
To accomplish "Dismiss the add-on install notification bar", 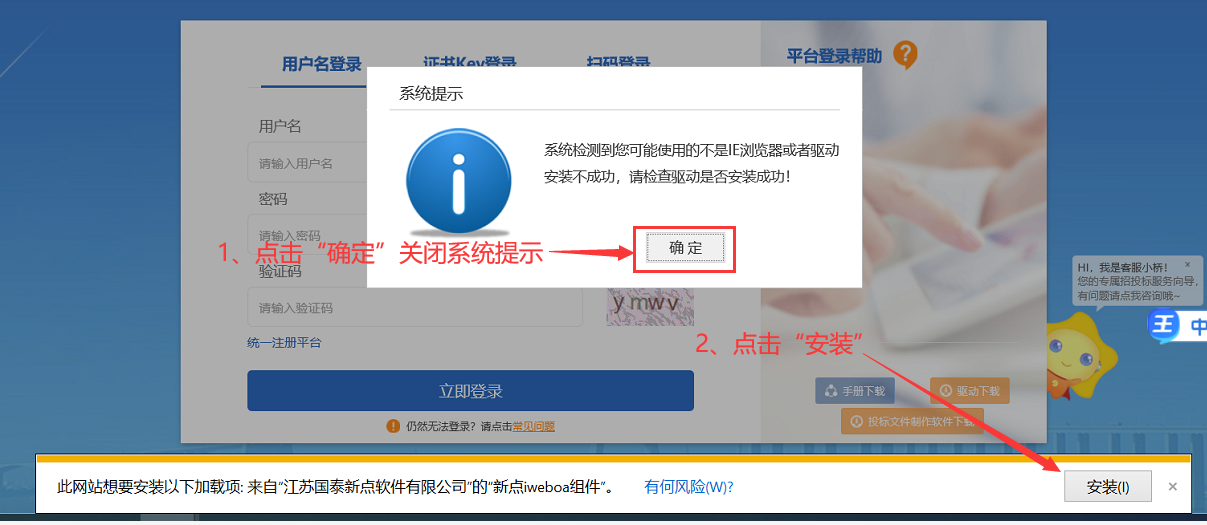I will (x=1172, y=487).
